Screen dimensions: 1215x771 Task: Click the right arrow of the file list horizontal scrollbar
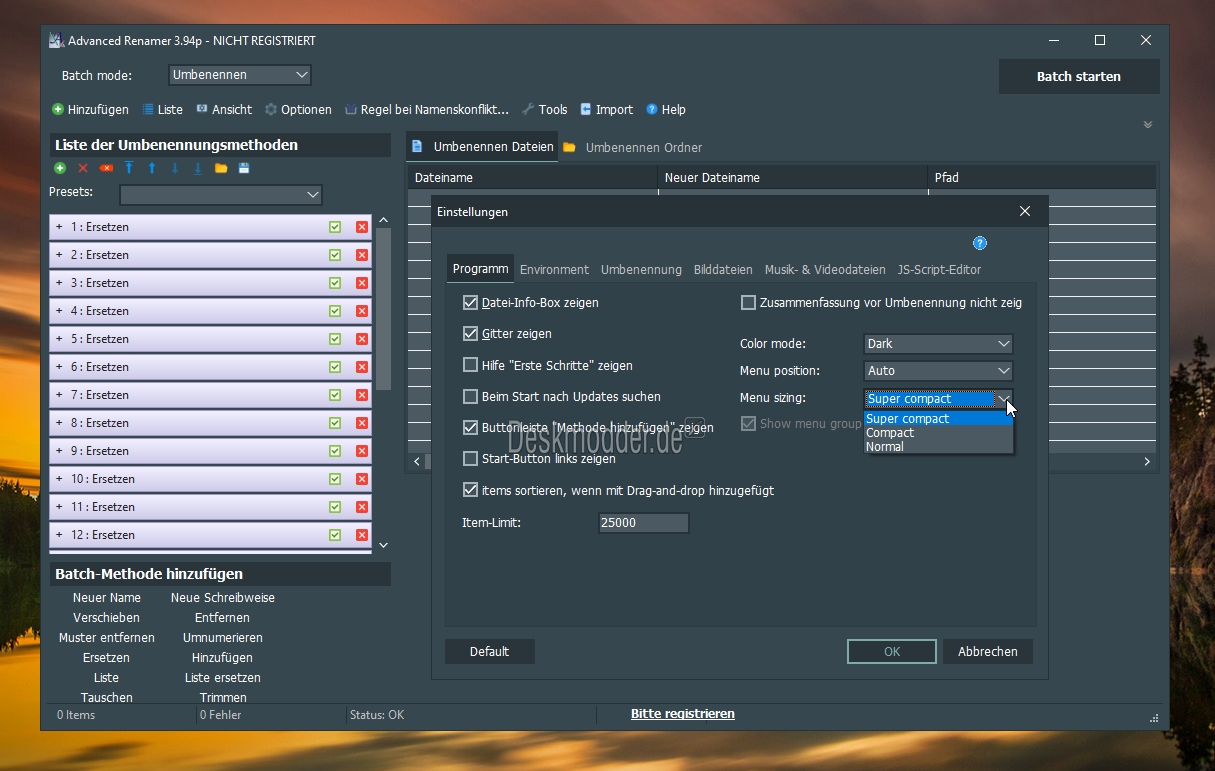[x=1147, y=461]
